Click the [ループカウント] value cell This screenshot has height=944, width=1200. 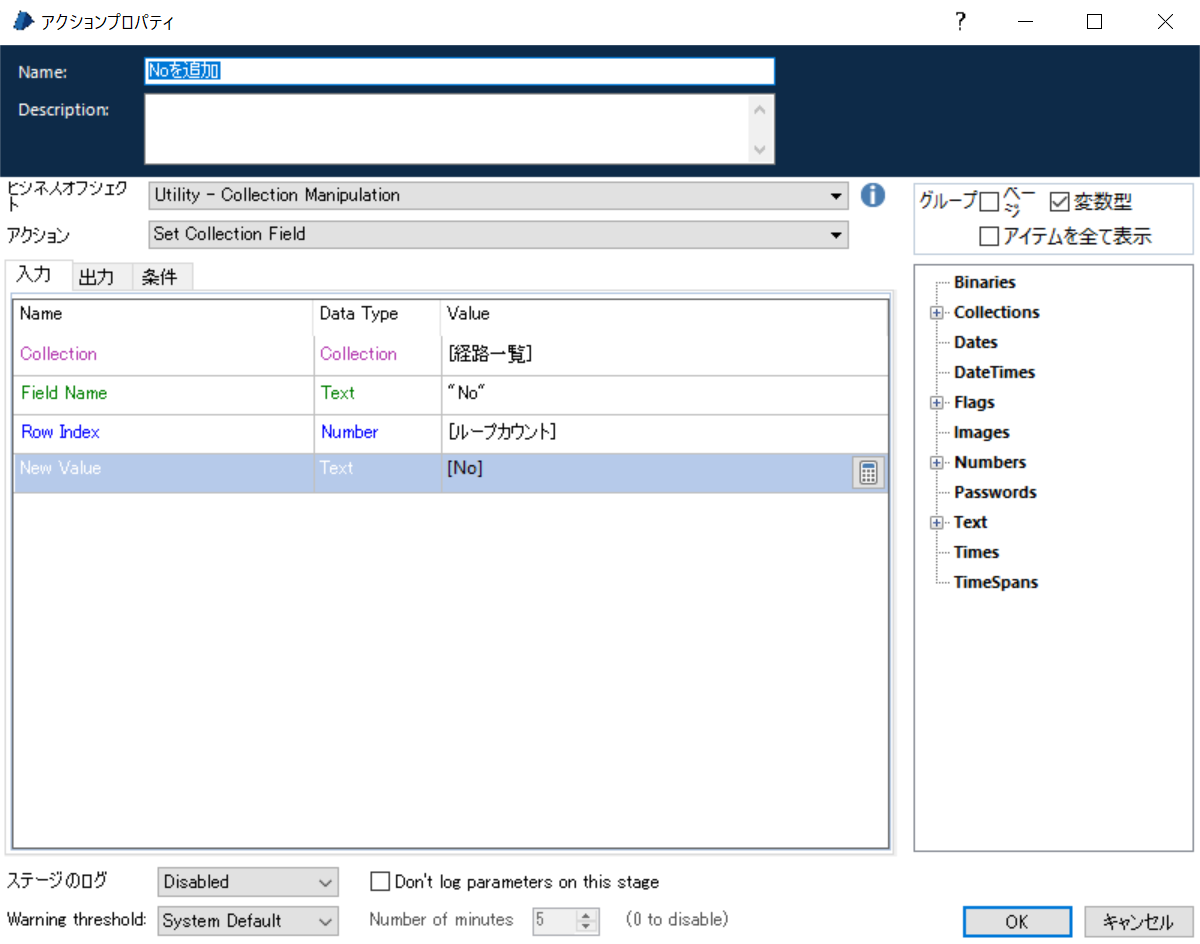pos(664,433)
